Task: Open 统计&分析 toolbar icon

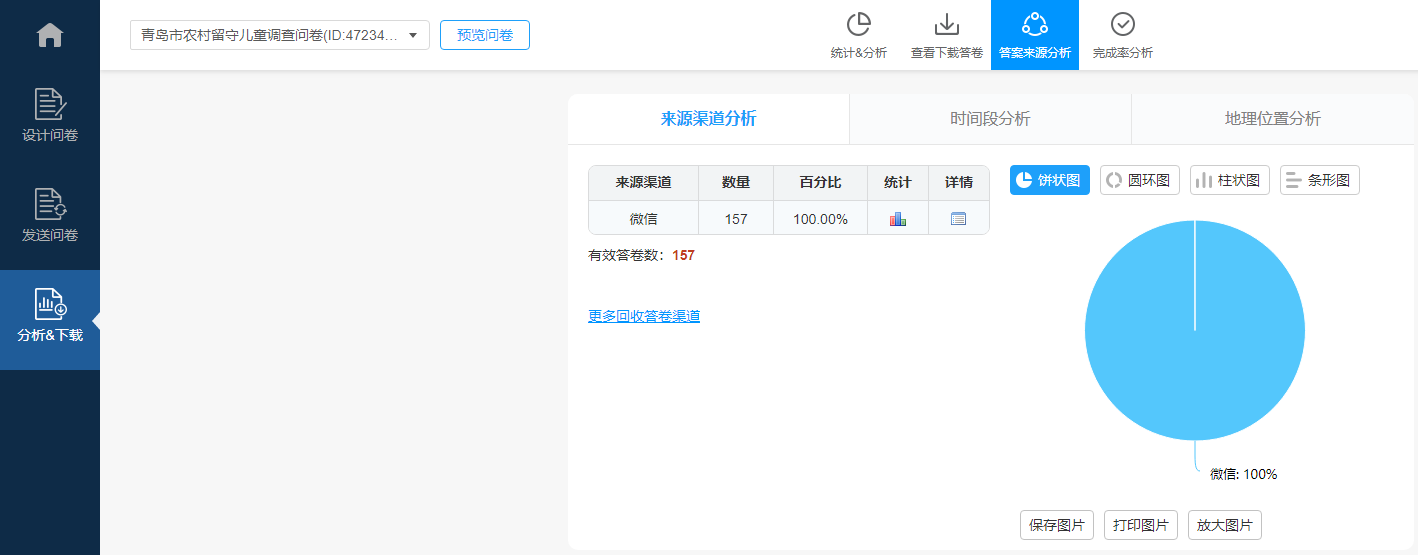Action: pyautogui.click(x=858, y=35)
